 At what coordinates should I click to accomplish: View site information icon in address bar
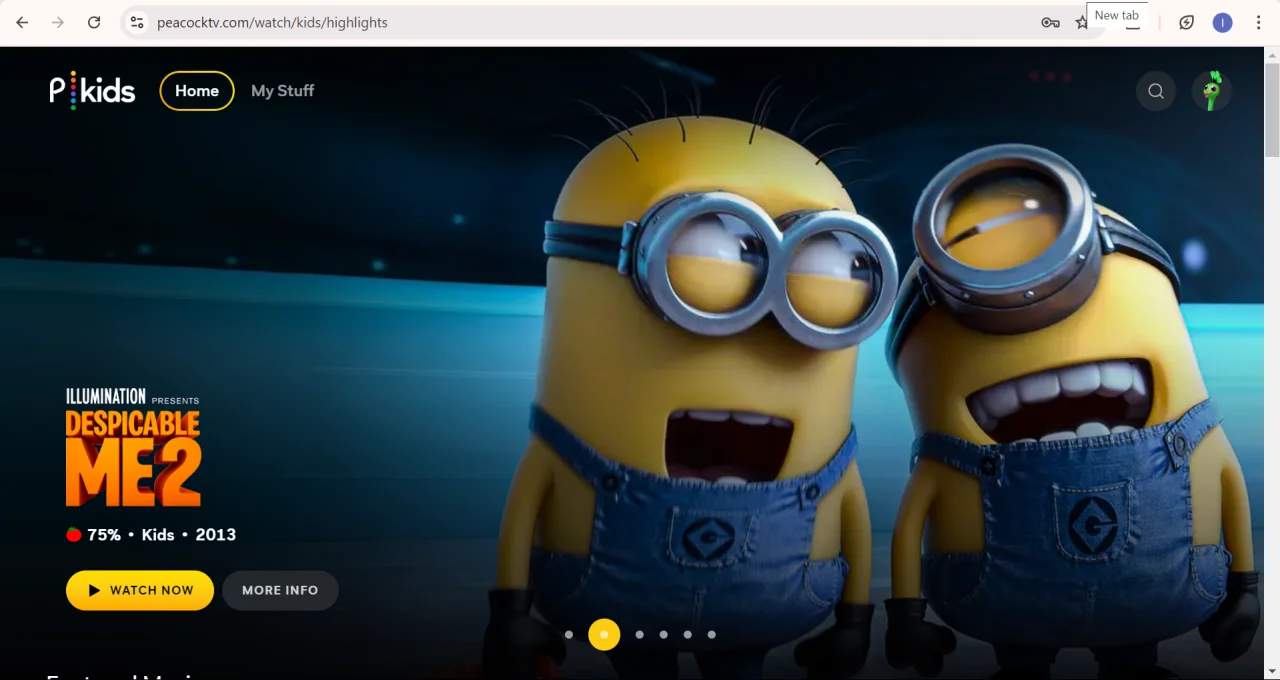137,22
